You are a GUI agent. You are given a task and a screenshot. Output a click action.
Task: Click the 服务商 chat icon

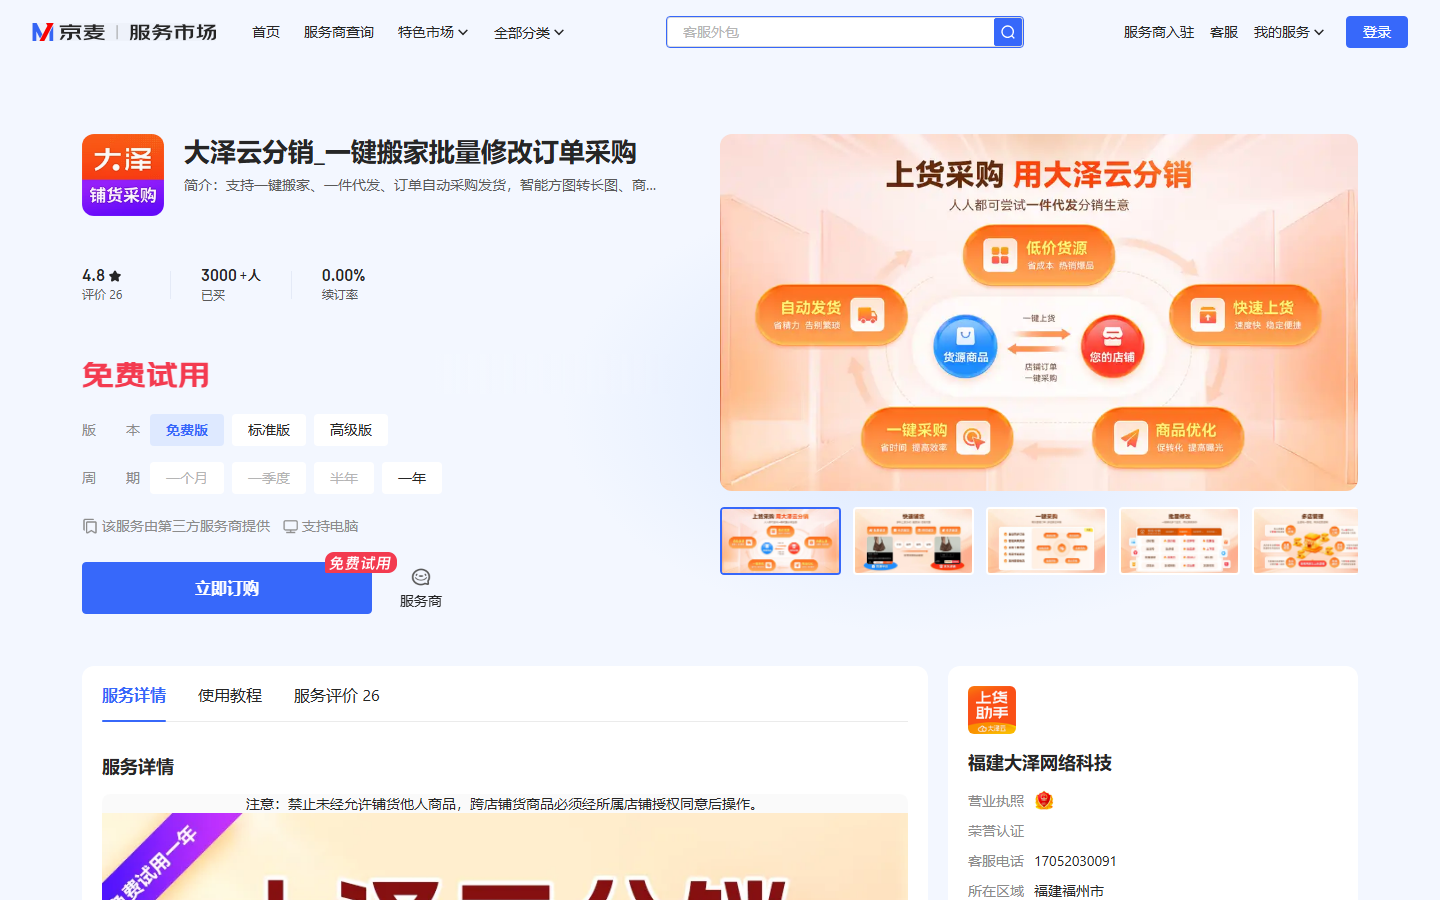click(421, 577)
